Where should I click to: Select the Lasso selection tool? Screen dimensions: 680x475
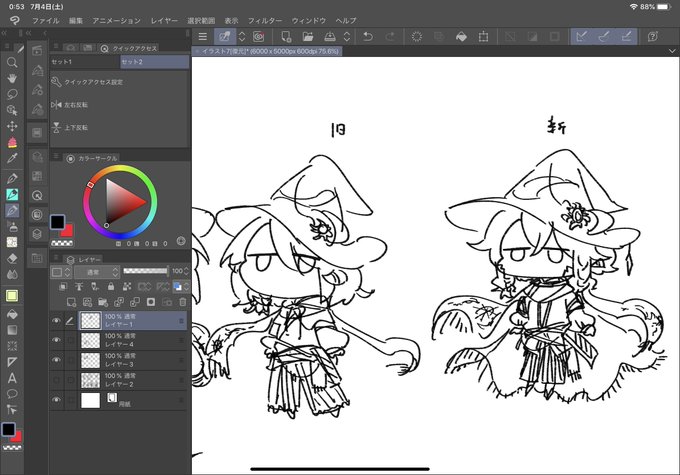tap(12, 94)
